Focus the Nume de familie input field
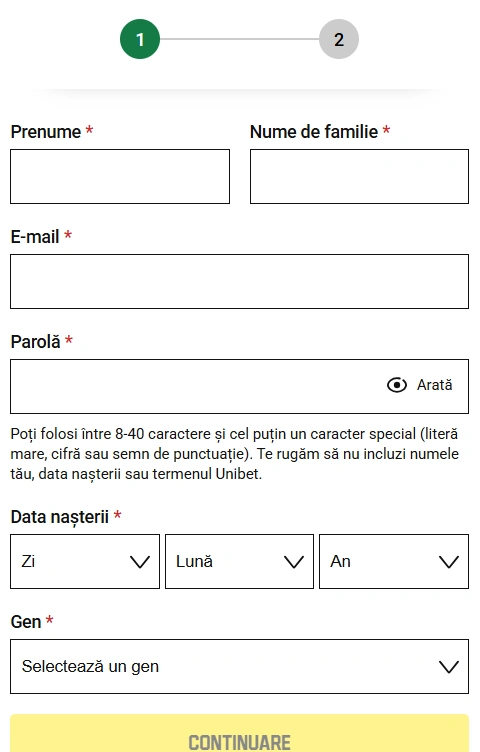Viewport: 480px width, 752px height. 359,176
